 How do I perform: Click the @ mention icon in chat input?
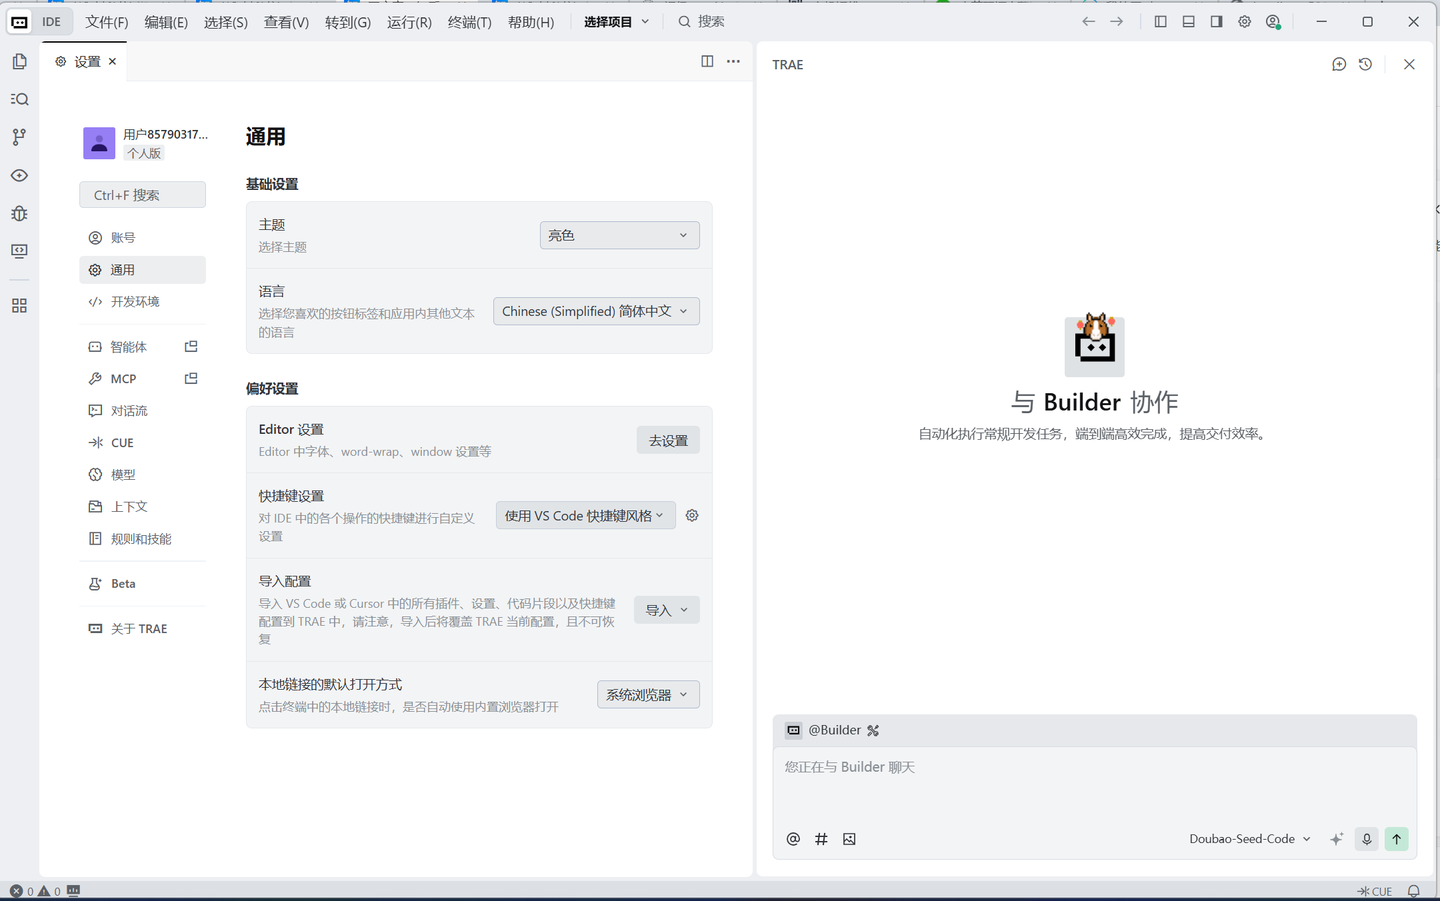pyautogui.click(x=793, y=839)
